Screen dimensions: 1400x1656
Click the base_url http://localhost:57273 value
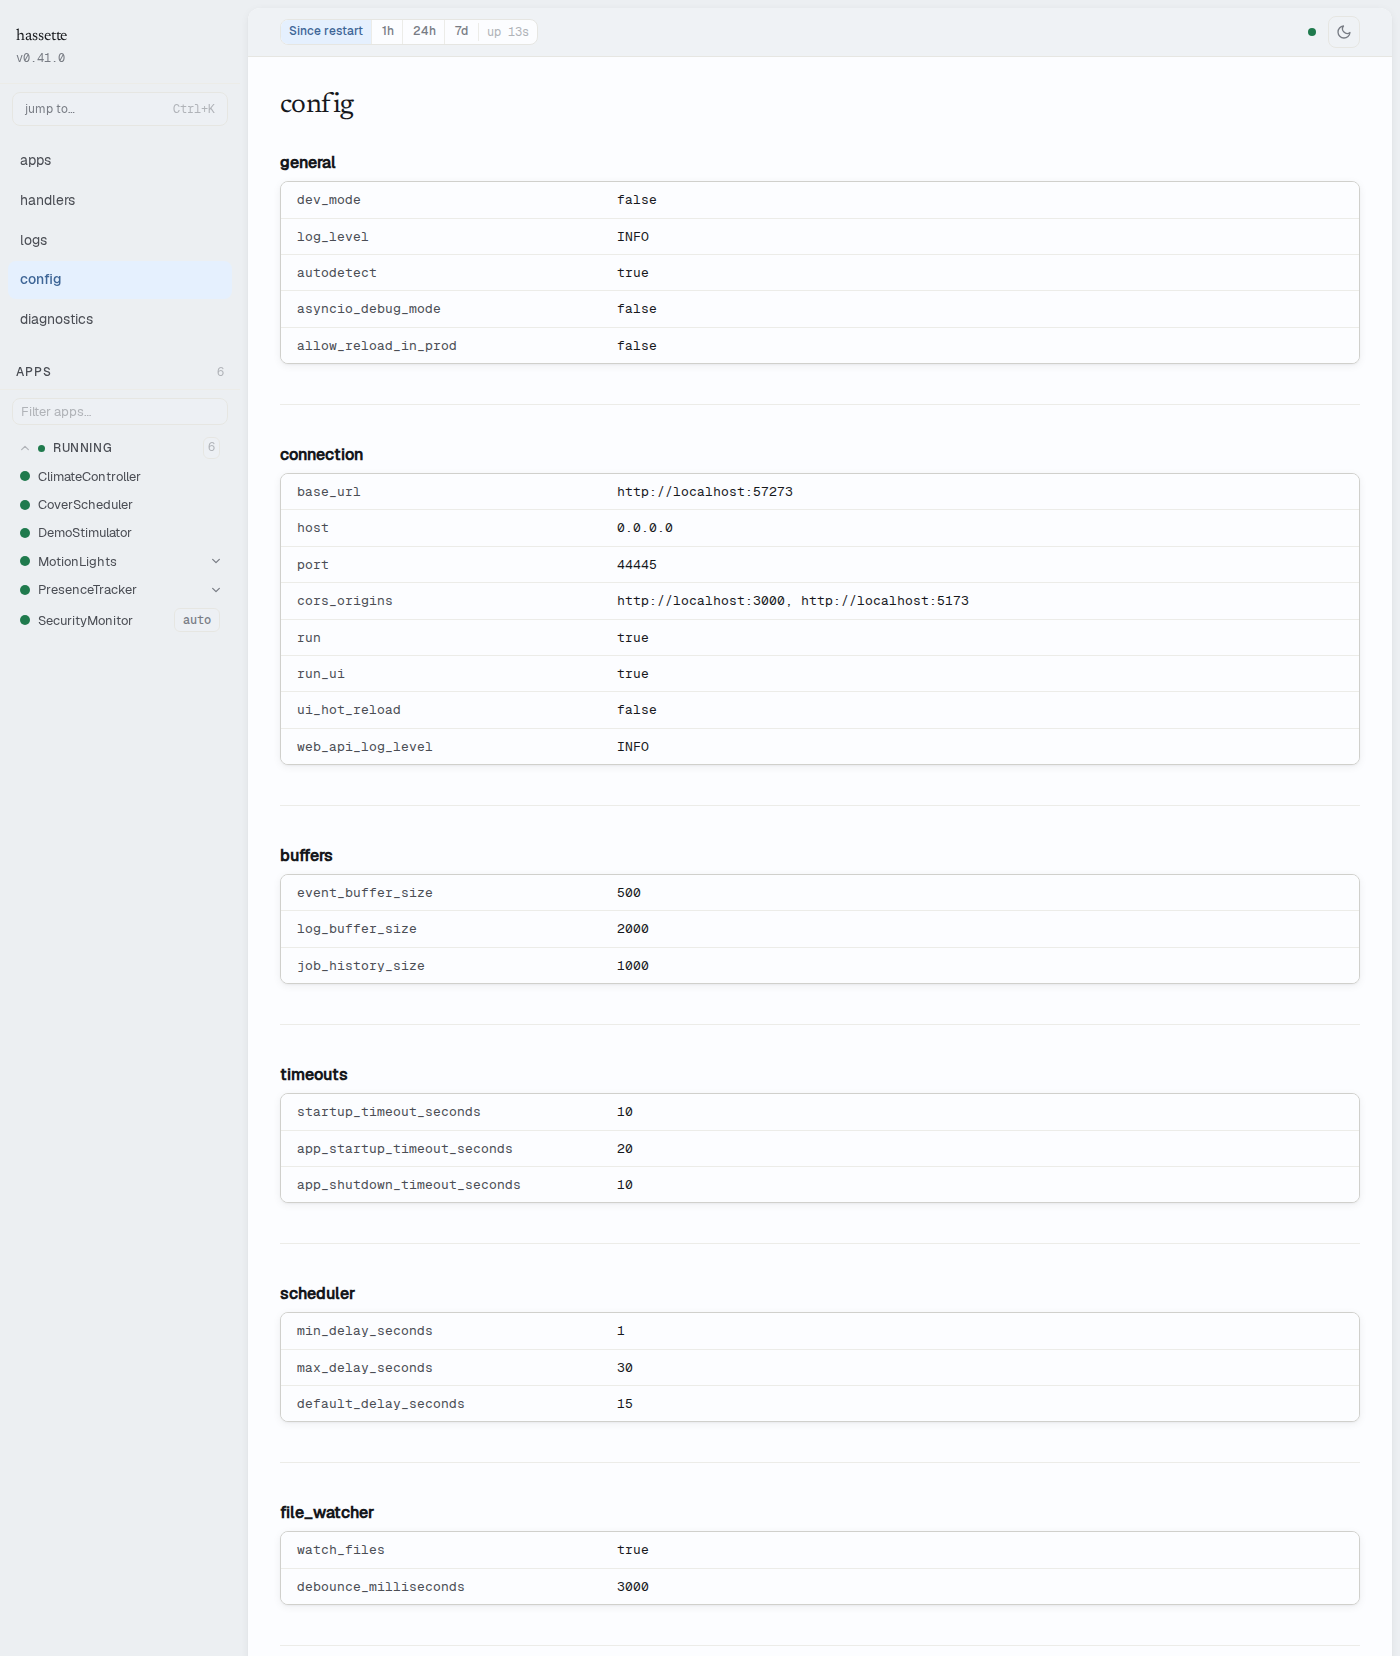pyautogui.click(x=705, y=492)
